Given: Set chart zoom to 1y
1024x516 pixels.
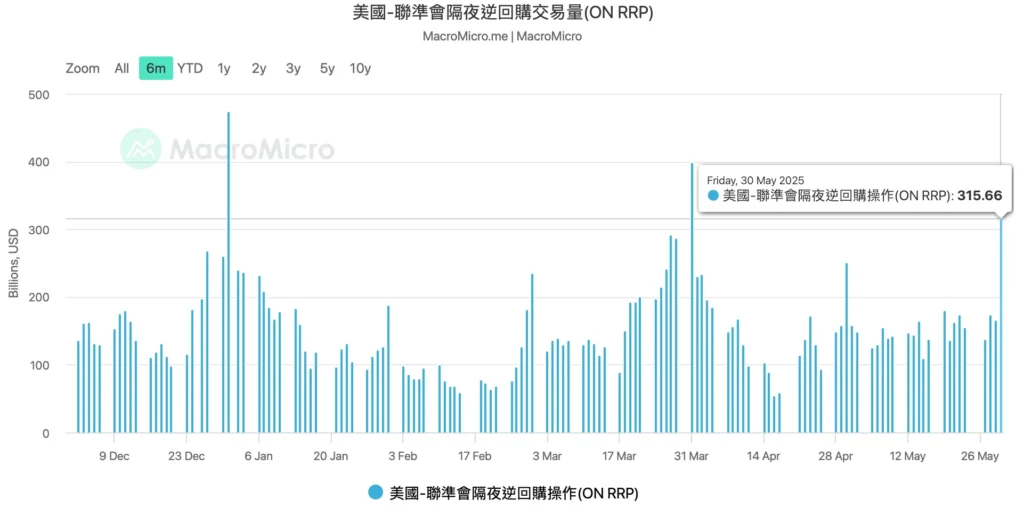Looking at the screenshot, I should click(x=224, y=68).
